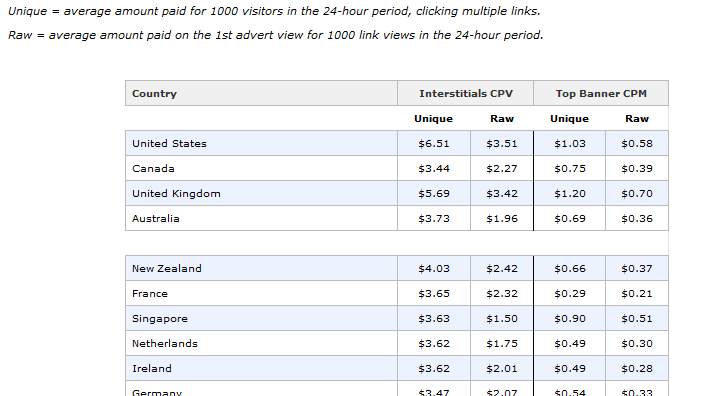The image size is (714, 396).
Task: Select the $1.96 Australia raw interstitial value
Action: (502, 218)
